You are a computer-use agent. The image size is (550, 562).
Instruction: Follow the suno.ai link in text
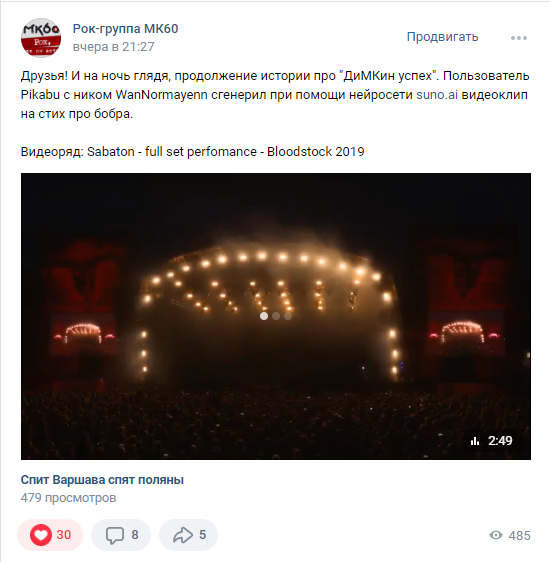tap(437, 95)
